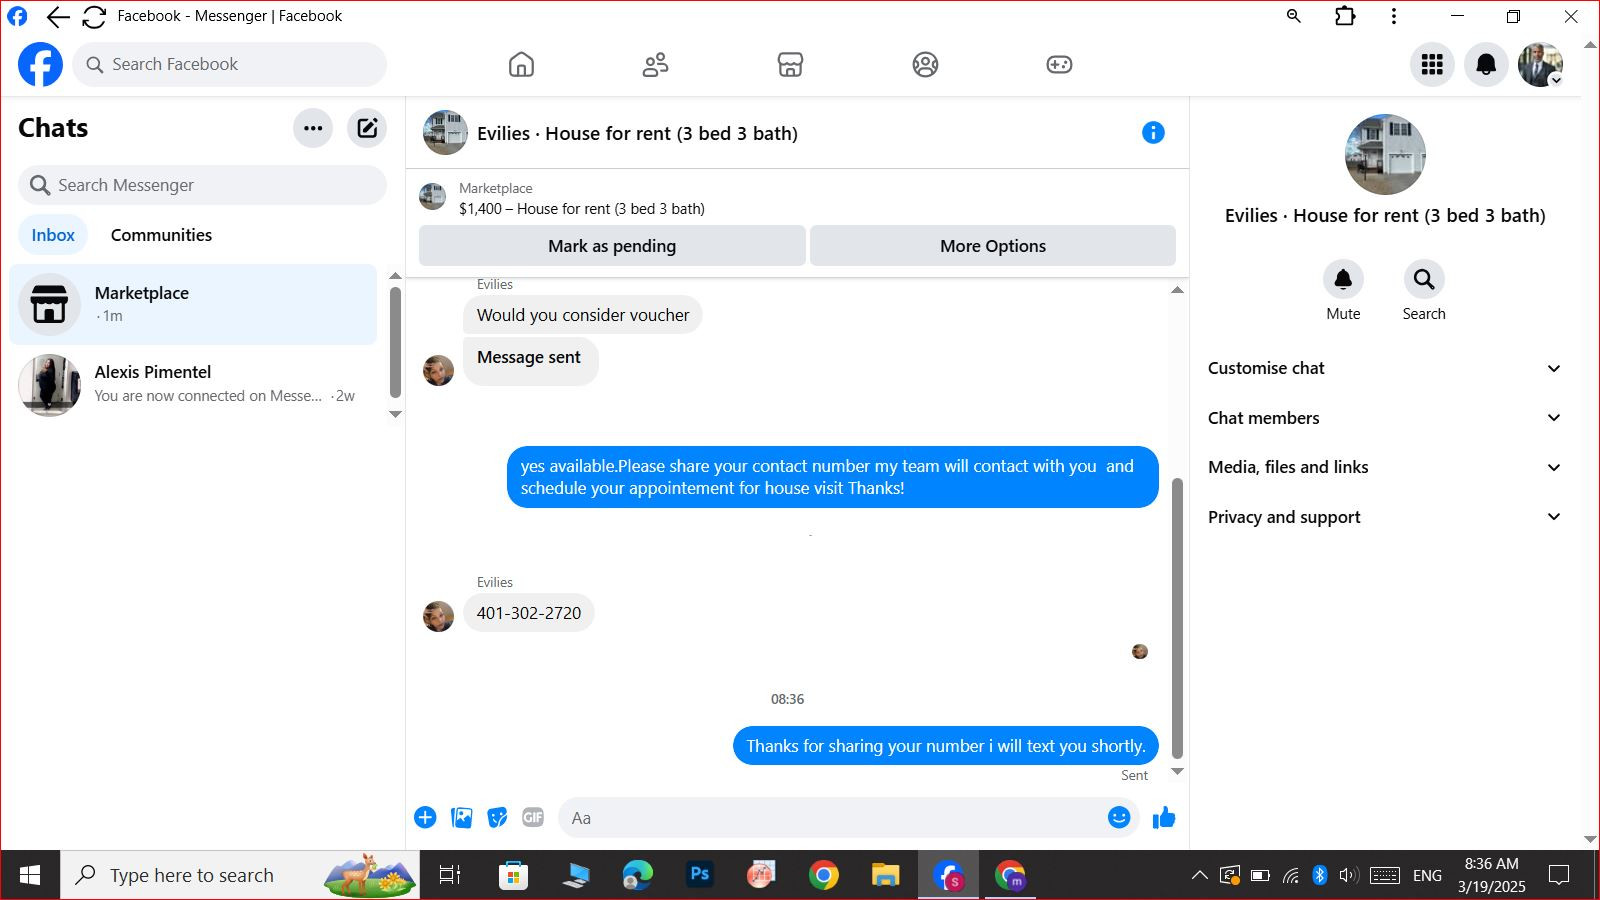Image resolution: width=1600 pixels, height=900 pixels.
Task: Open conversation information icon
Action: pyautogui.click(x=1153, y=133)
